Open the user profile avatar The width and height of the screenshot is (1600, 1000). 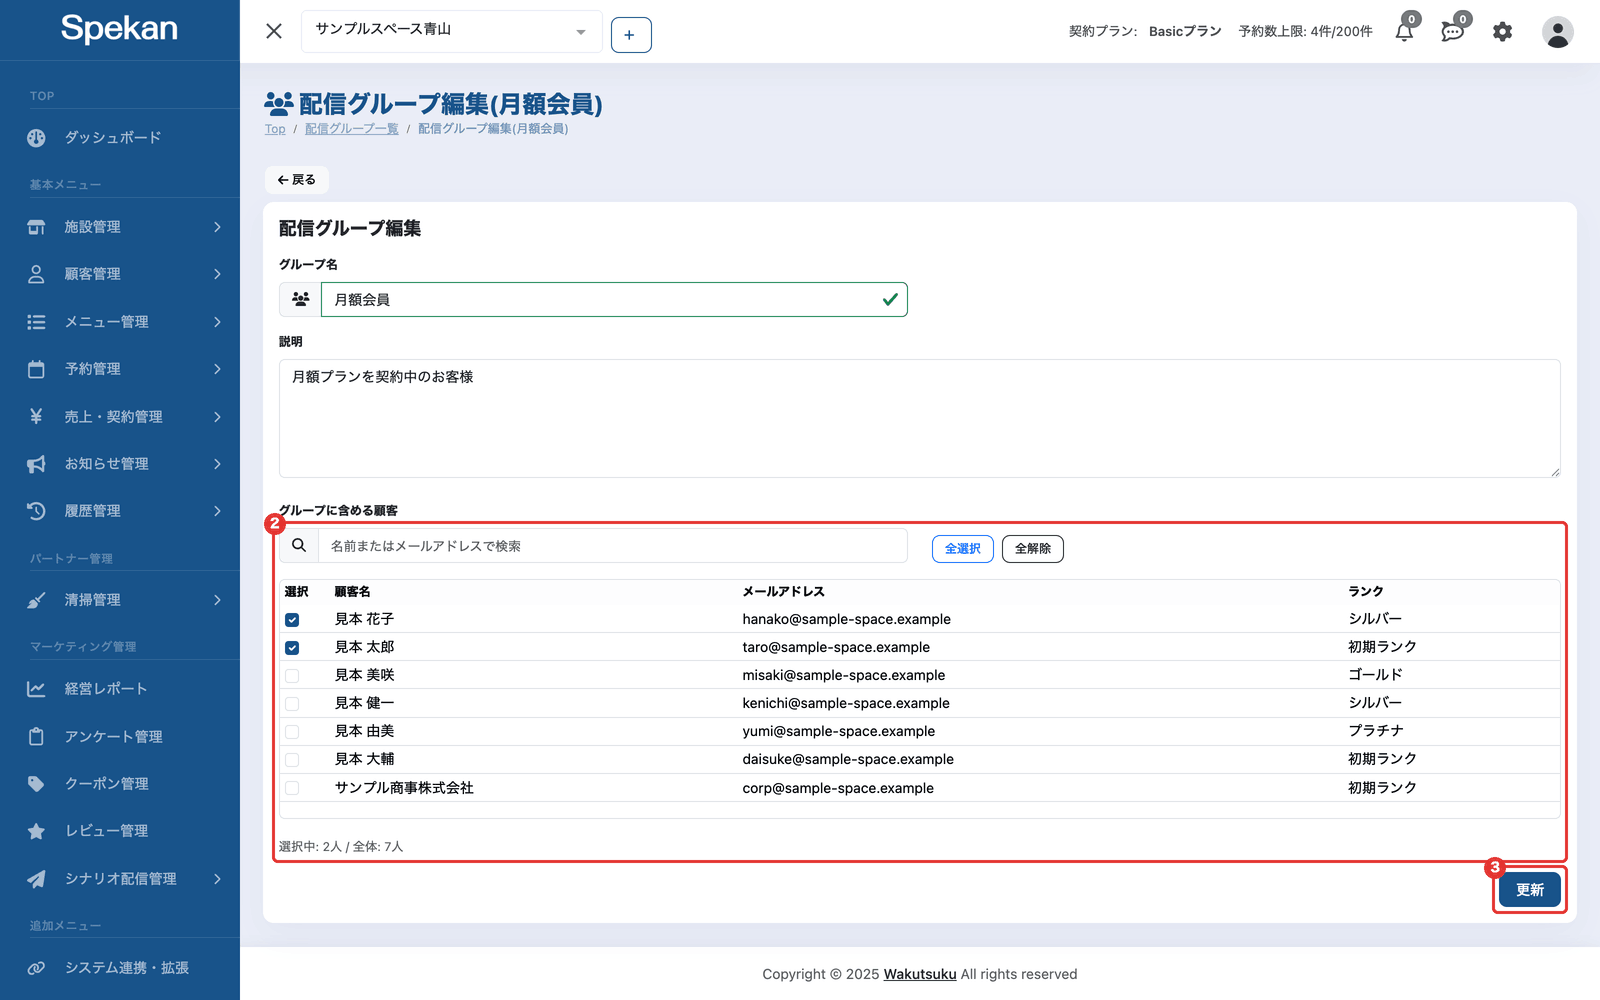pyautogui.click(x=1557, y=32)
